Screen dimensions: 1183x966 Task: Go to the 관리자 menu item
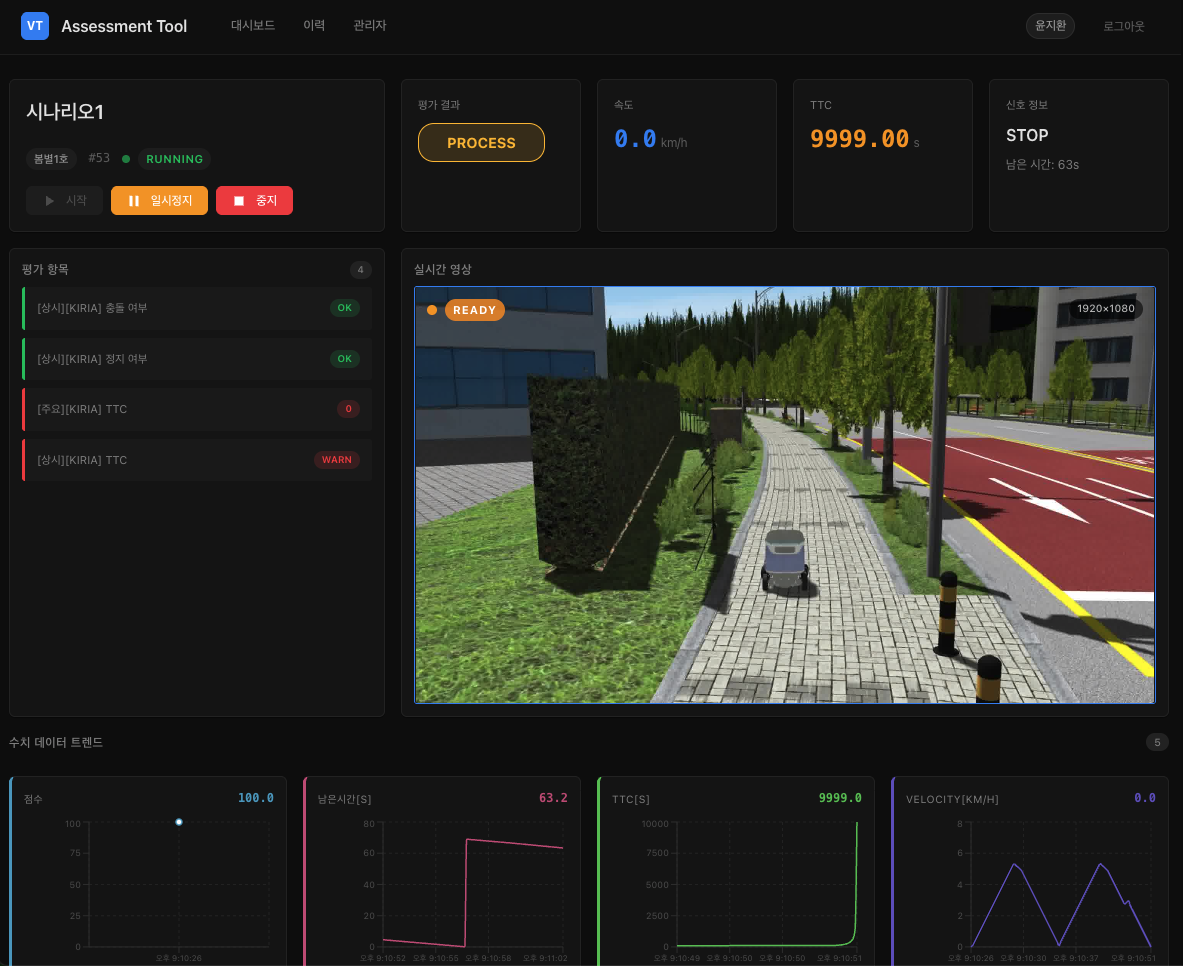(370, 26)
